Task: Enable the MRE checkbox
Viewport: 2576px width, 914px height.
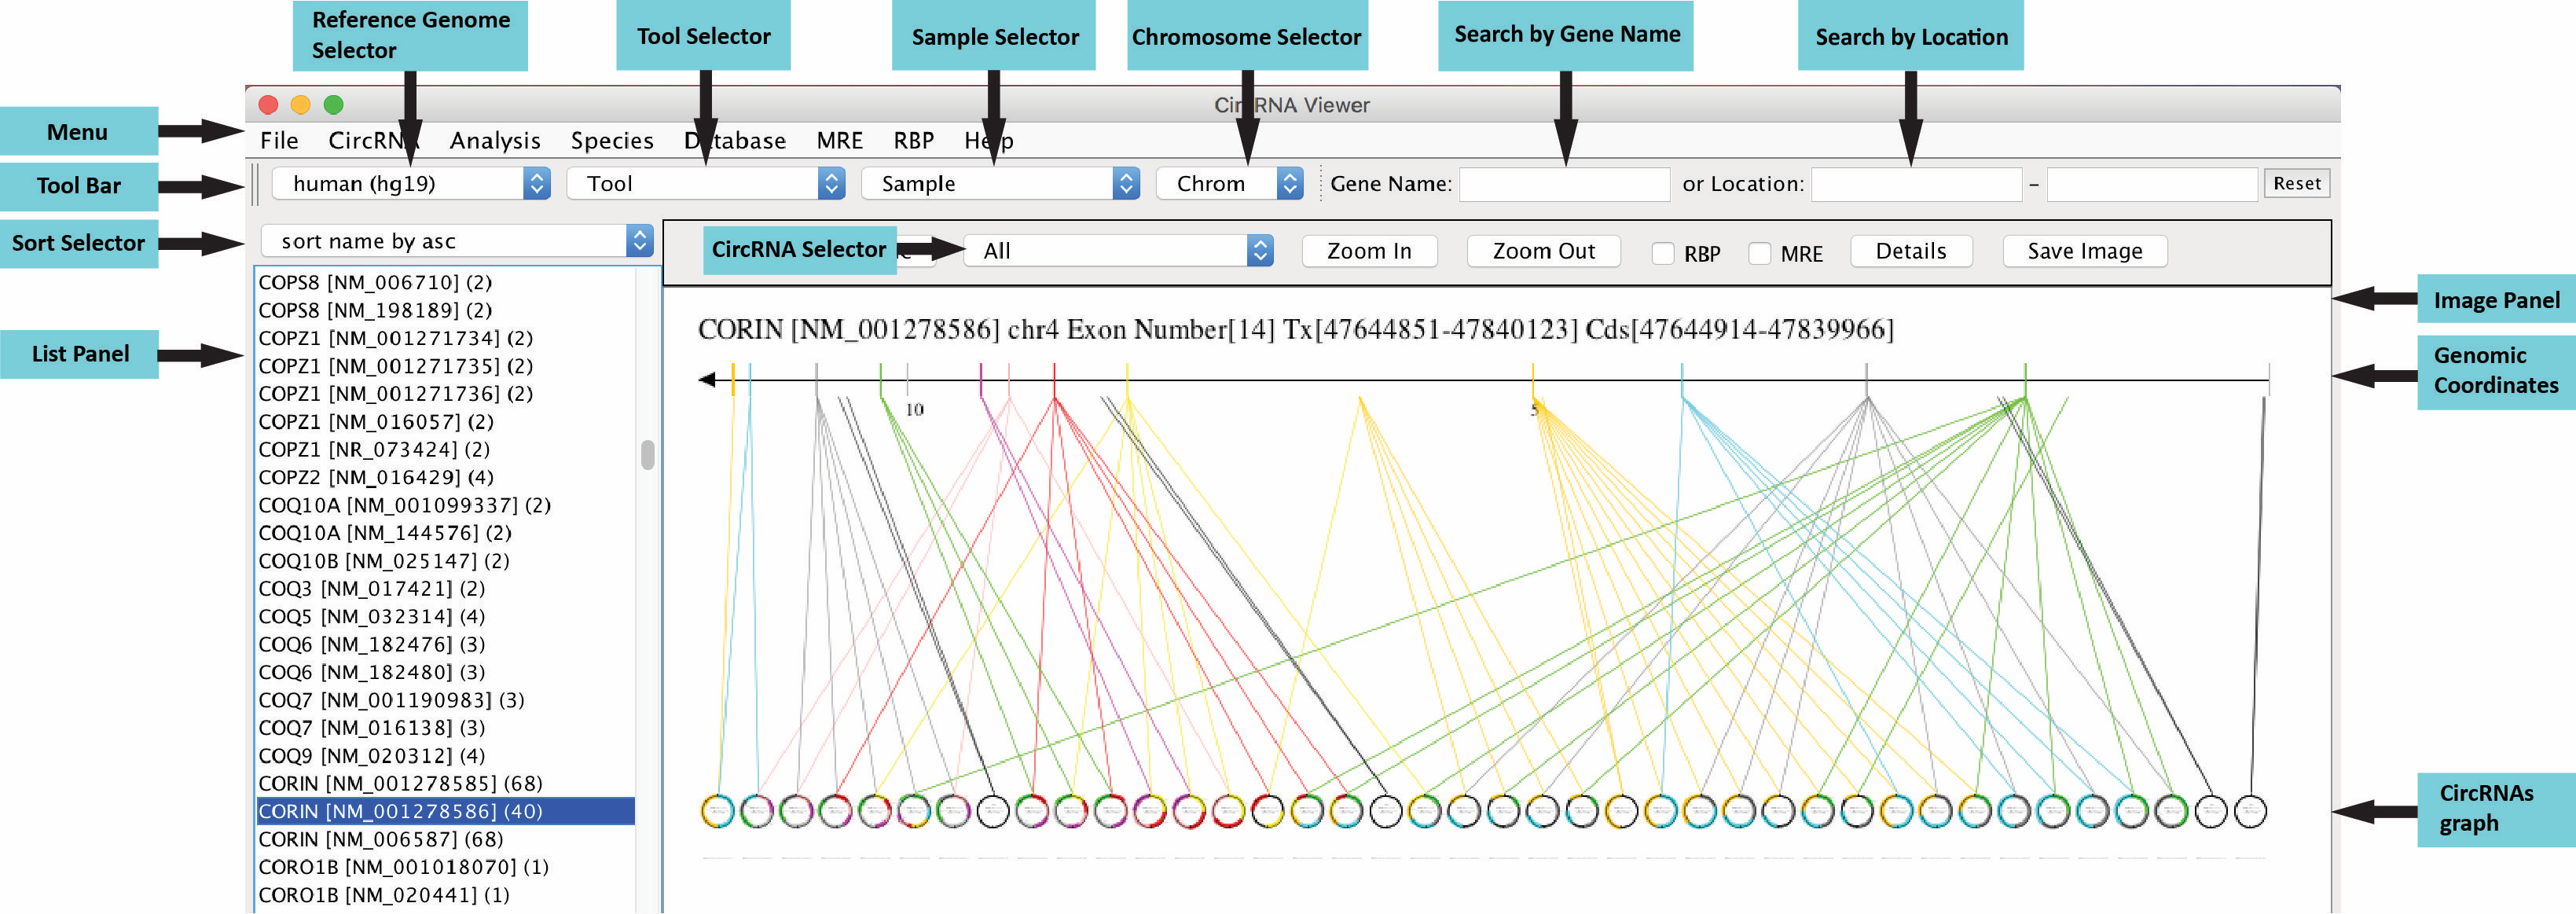Action: [1759, 253]
